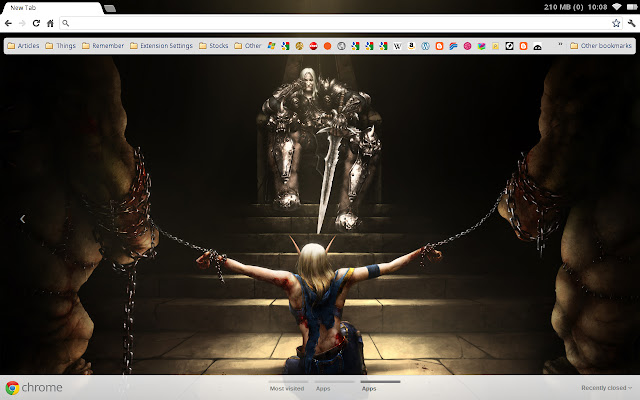The image size is (640, 400).
Task: Open the red stop-sign bookmark
Action: pyautogui.click(x=313, y=46)
